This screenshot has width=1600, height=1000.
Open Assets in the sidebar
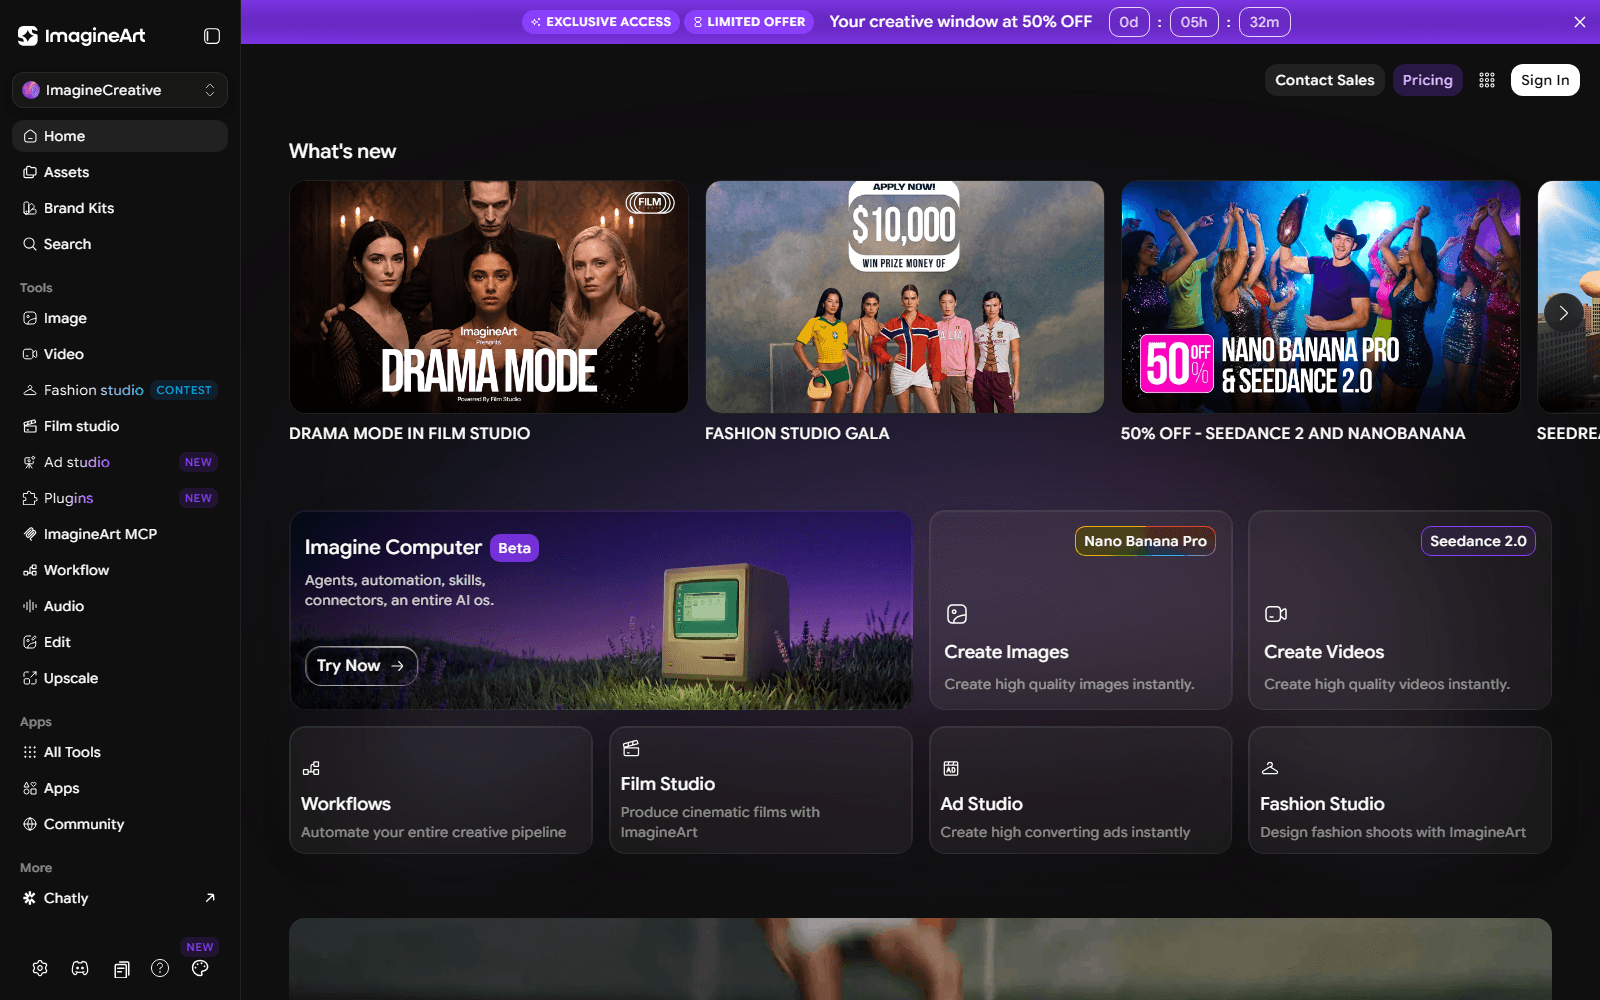click(x=120, y=172)
